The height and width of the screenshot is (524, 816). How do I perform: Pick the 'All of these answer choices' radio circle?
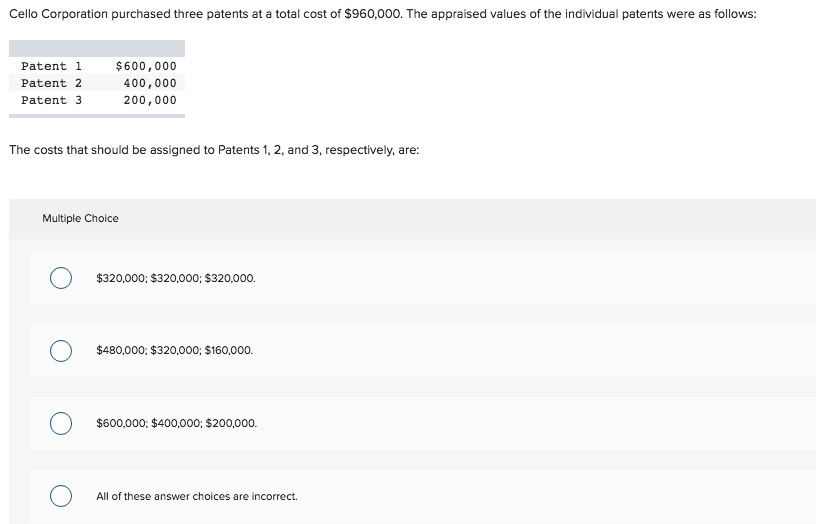coord(61,496)
